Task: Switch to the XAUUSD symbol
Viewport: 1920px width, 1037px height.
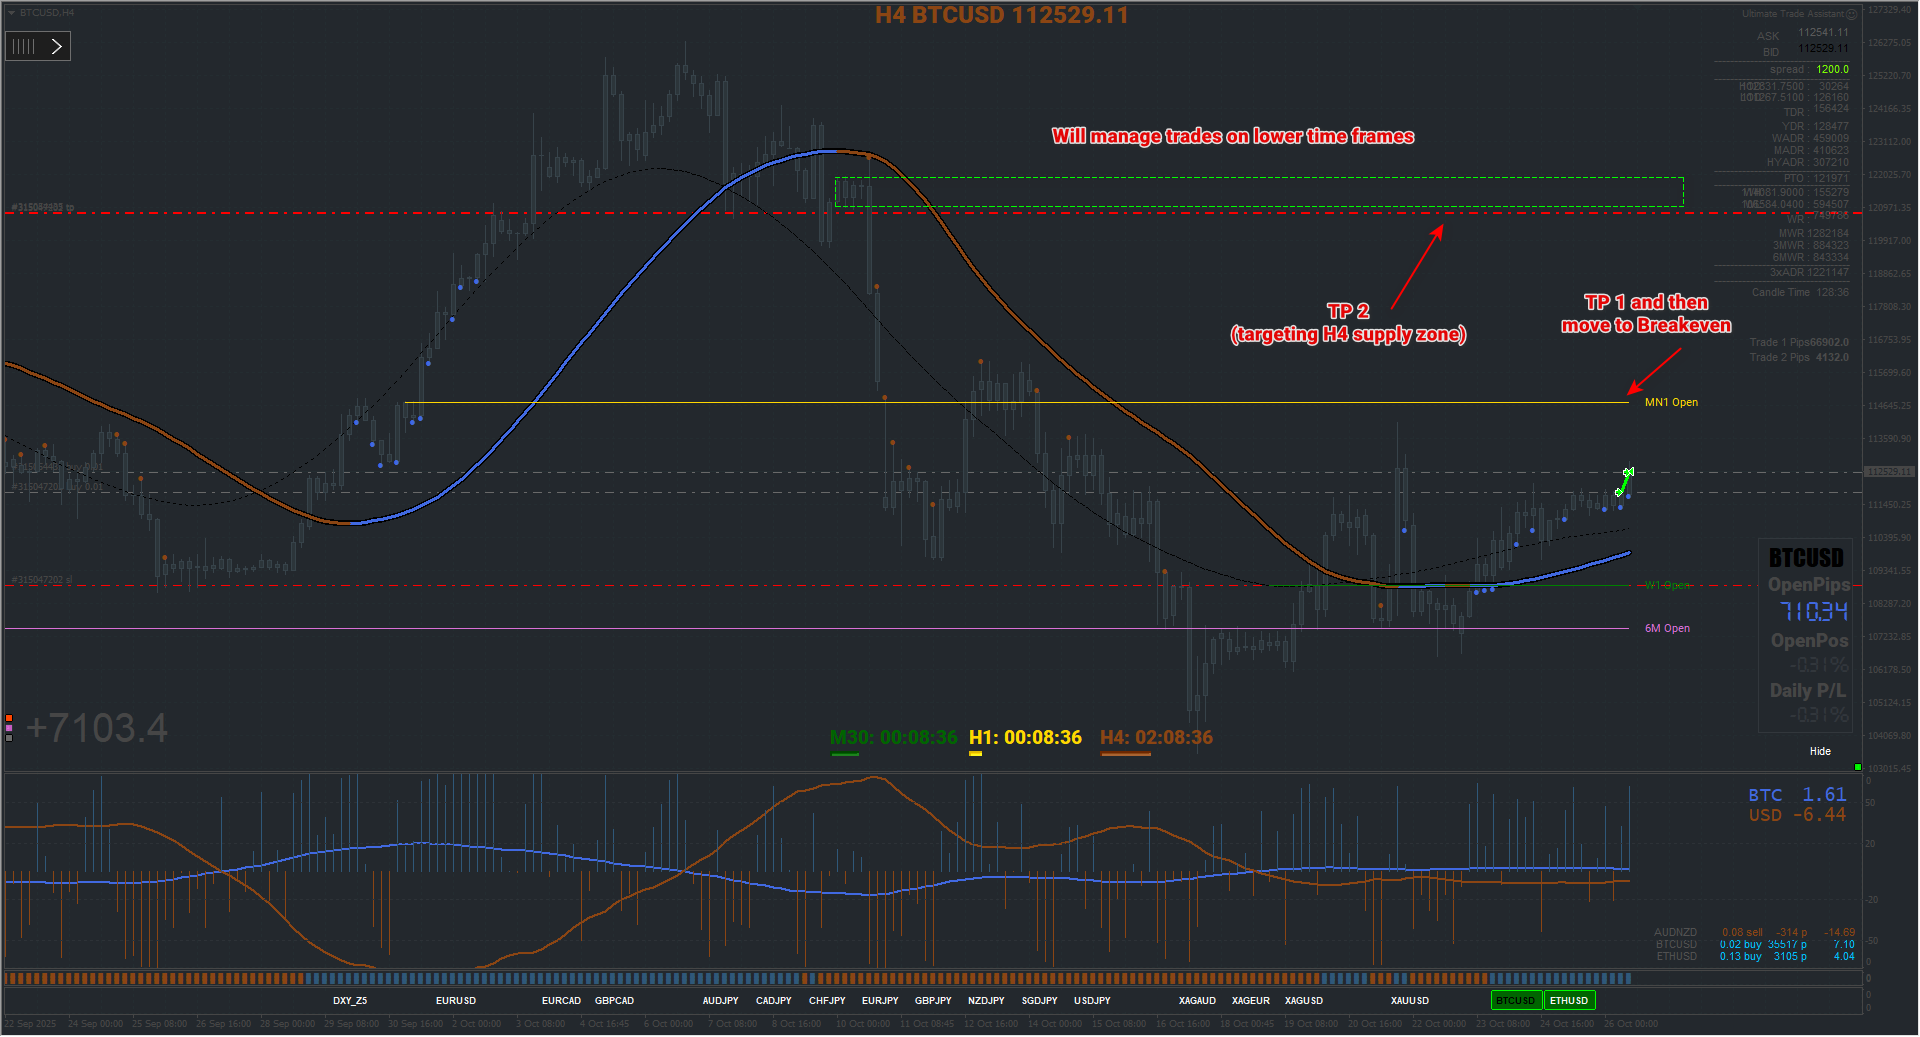Action: 1409,1000
